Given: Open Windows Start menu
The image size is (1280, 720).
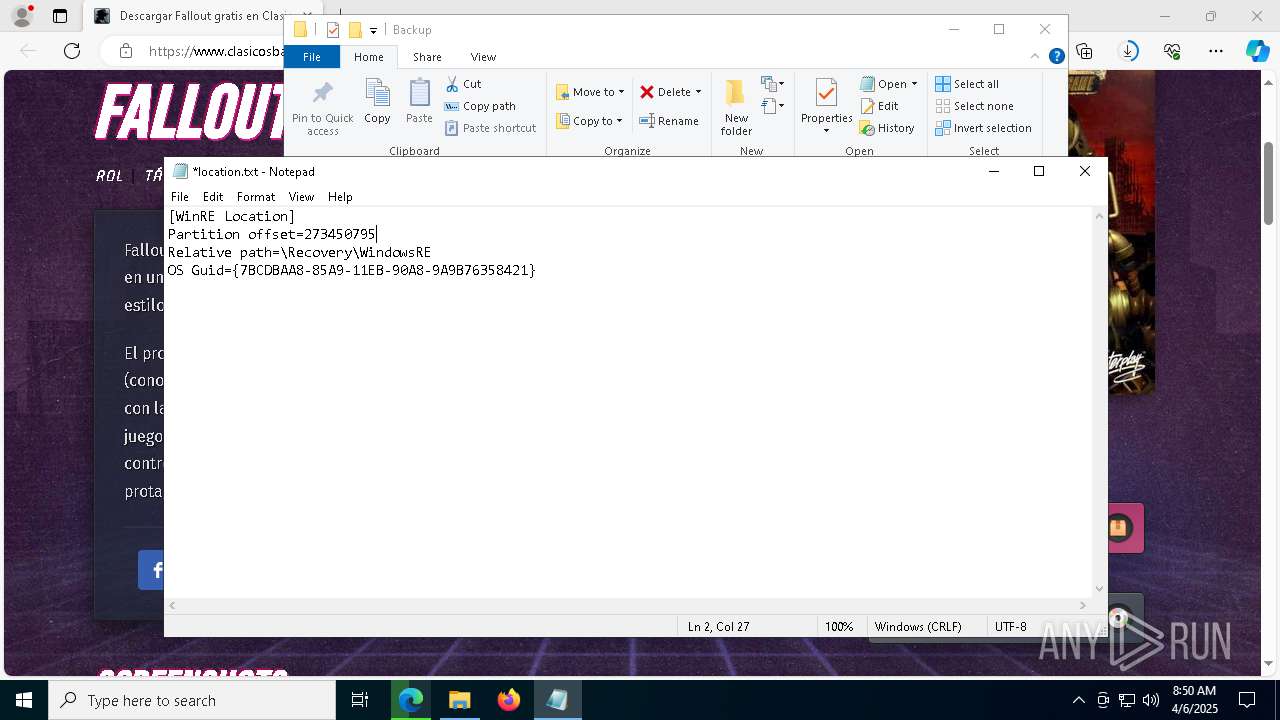Looking at the screenshot, I should pos(24,700).
